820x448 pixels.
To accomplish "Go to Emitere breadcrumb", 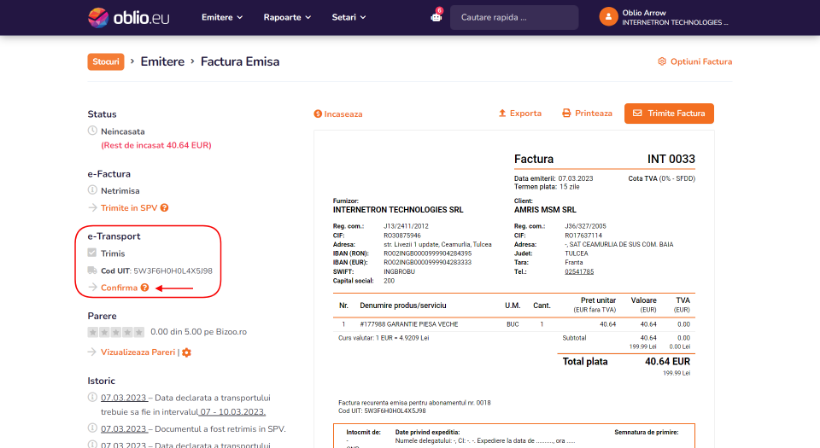I will click(x=163, y=62).
